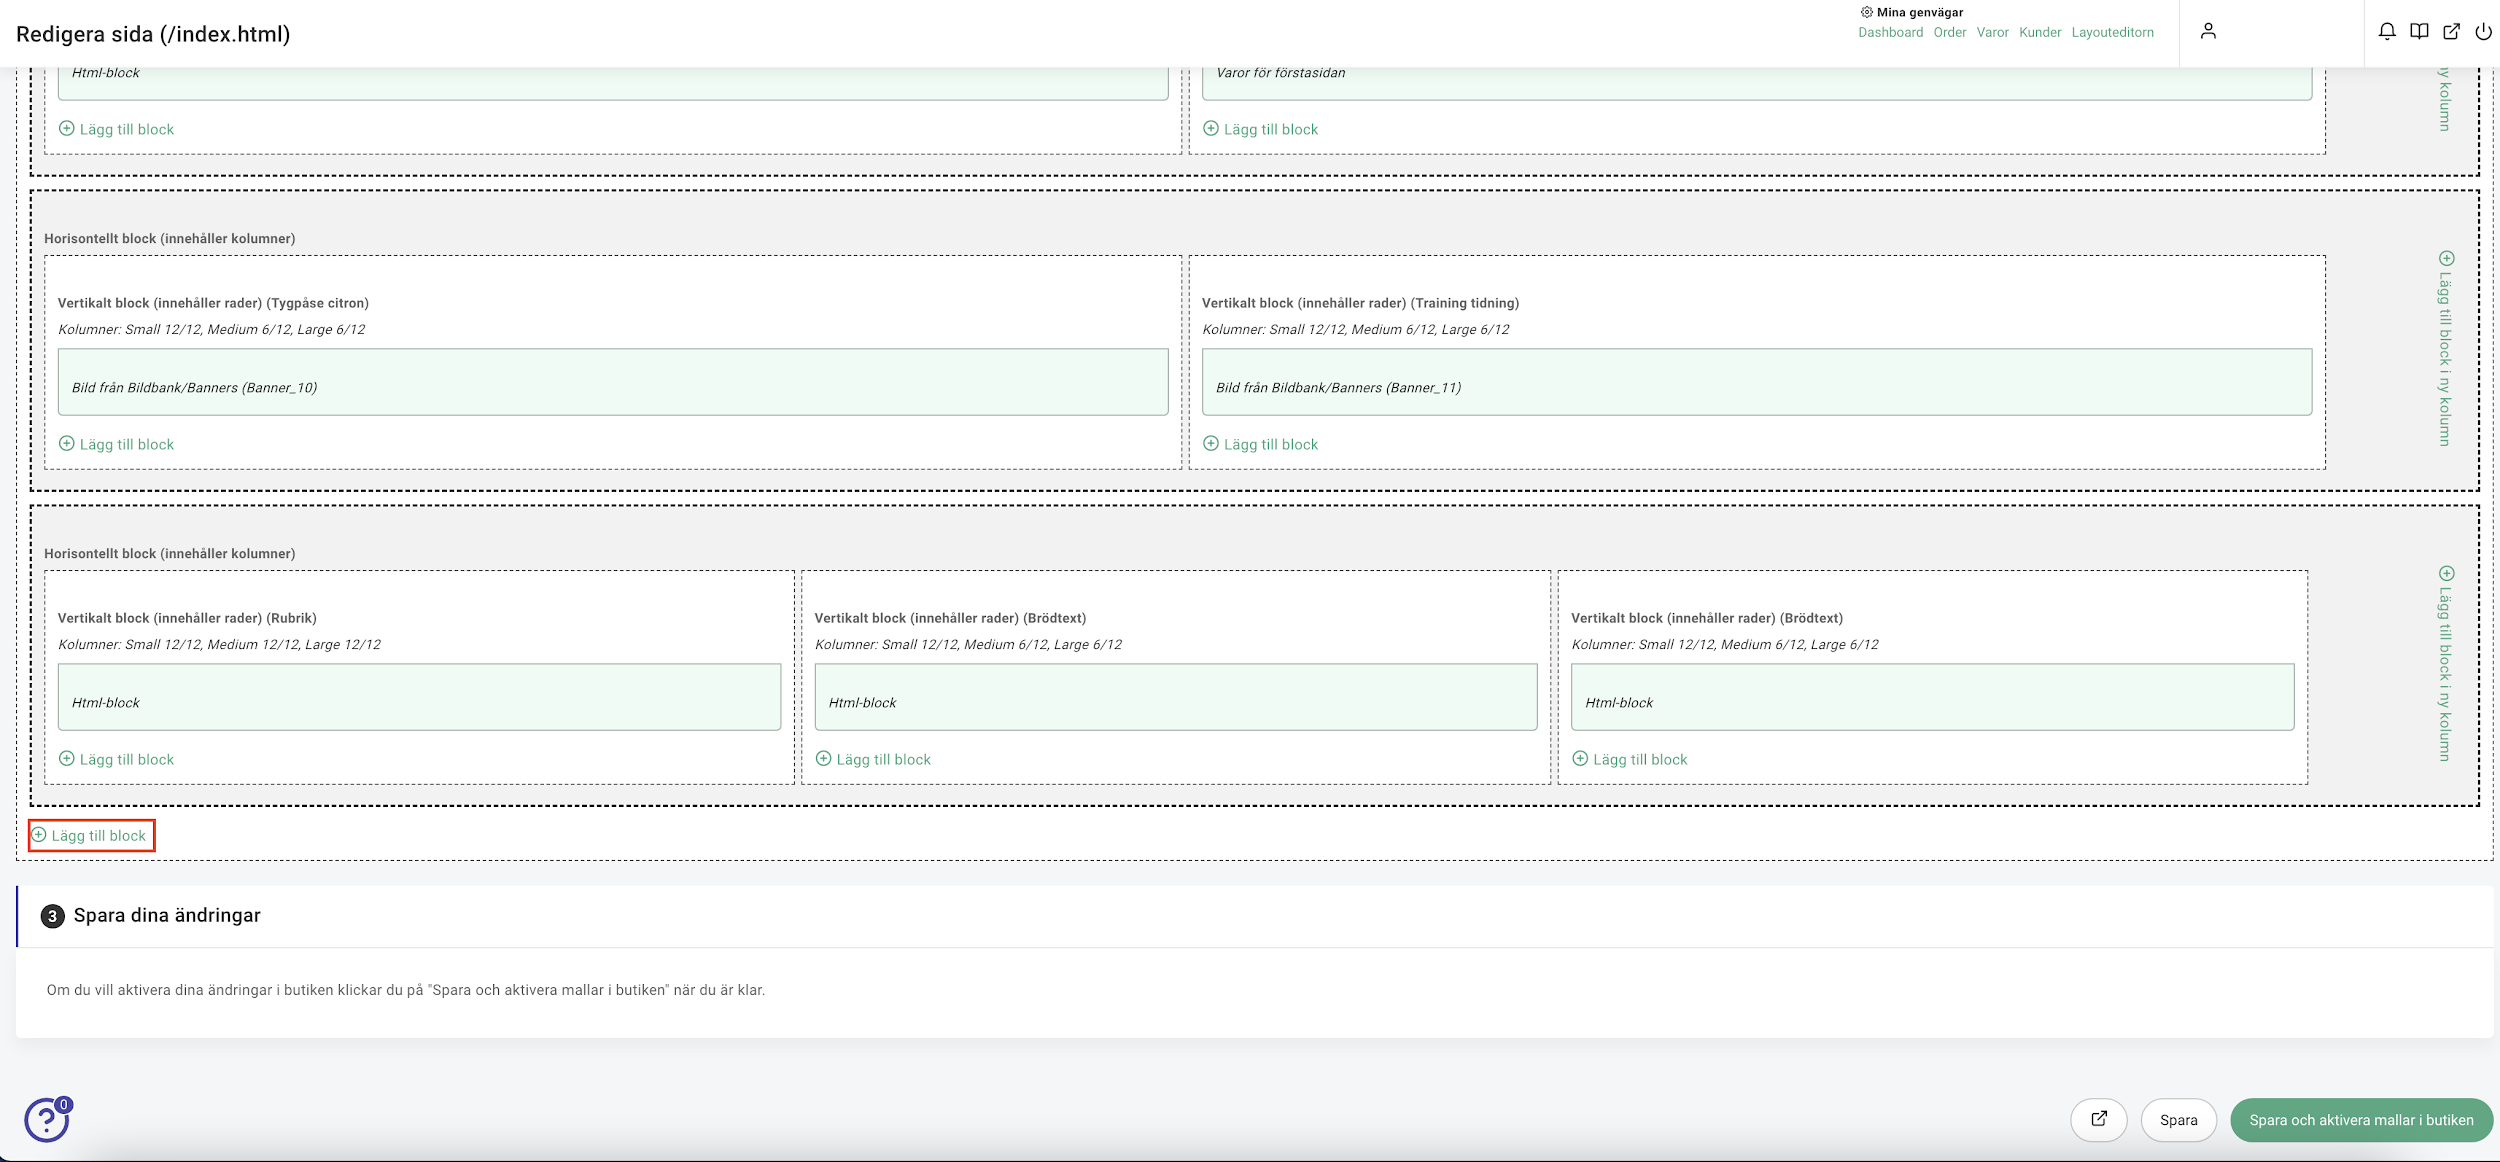Add block under the right Brödtext Html-block
Viewport: 2500px width, 1162px height.
(x=1630, y=759)
